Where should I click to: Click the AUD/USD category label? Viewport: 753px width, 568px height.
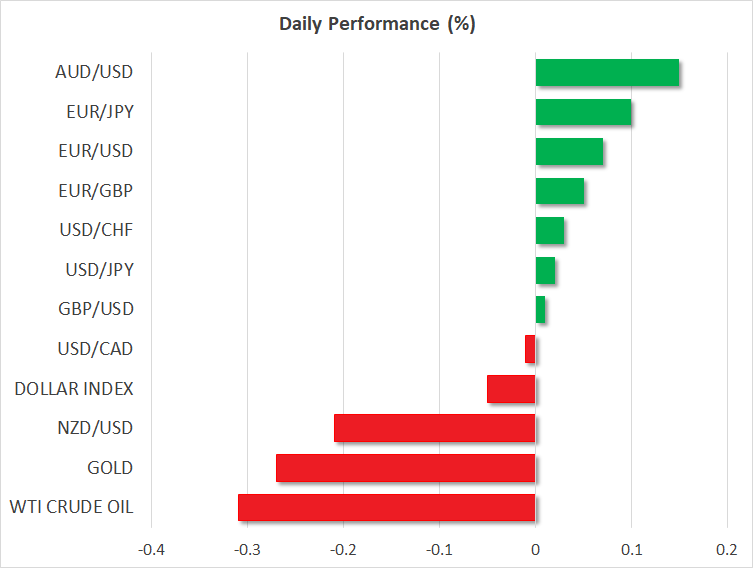click(x=95, y=72)
